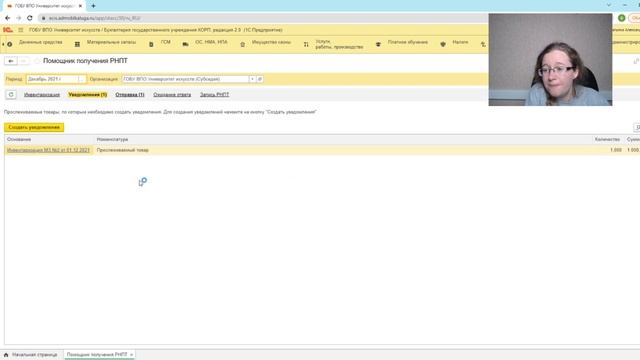The height and width of the screenshot is (360, 640).
Task: Click the ОС, НМА truck icon
Action: click(185, 44)
